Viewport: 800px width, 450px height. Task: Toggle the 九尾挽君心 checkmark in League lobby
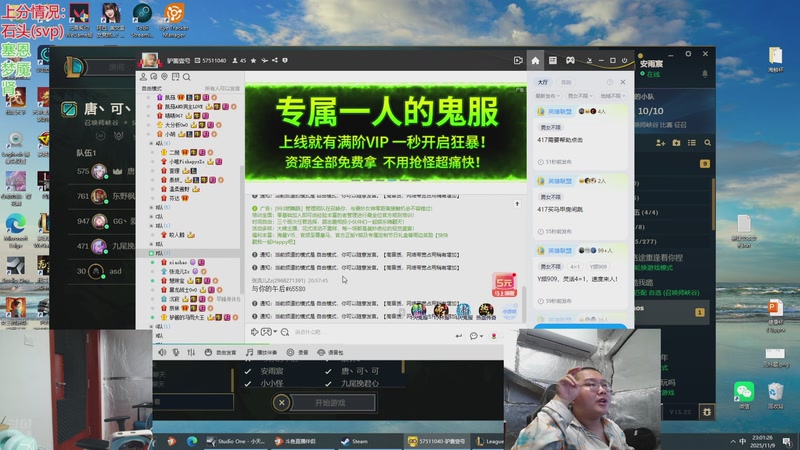pyautogui.click(x=328, y=383)
